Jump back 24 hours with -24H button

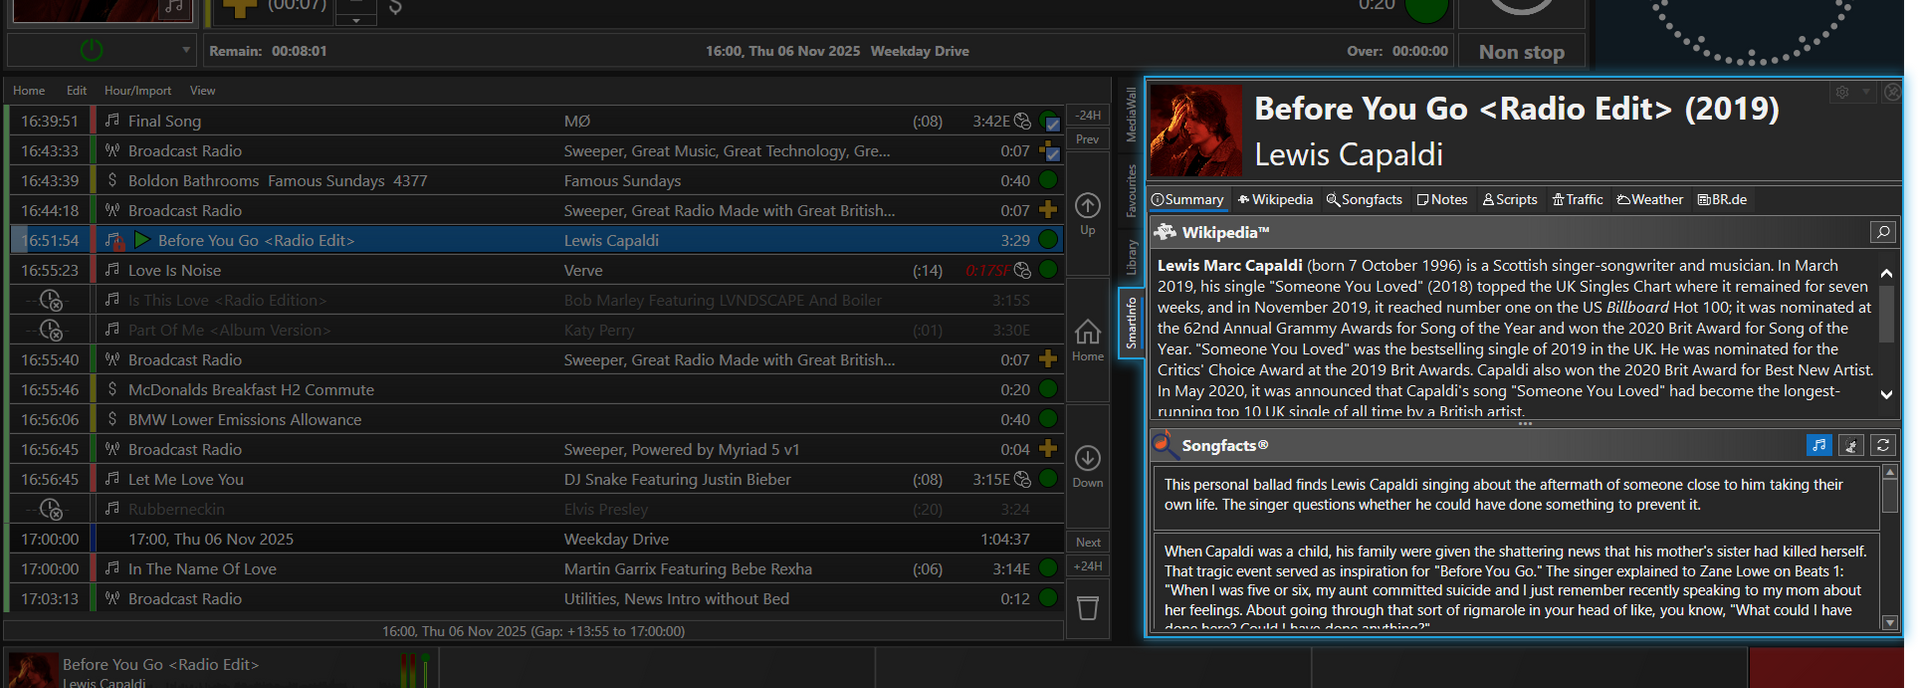1088,115
